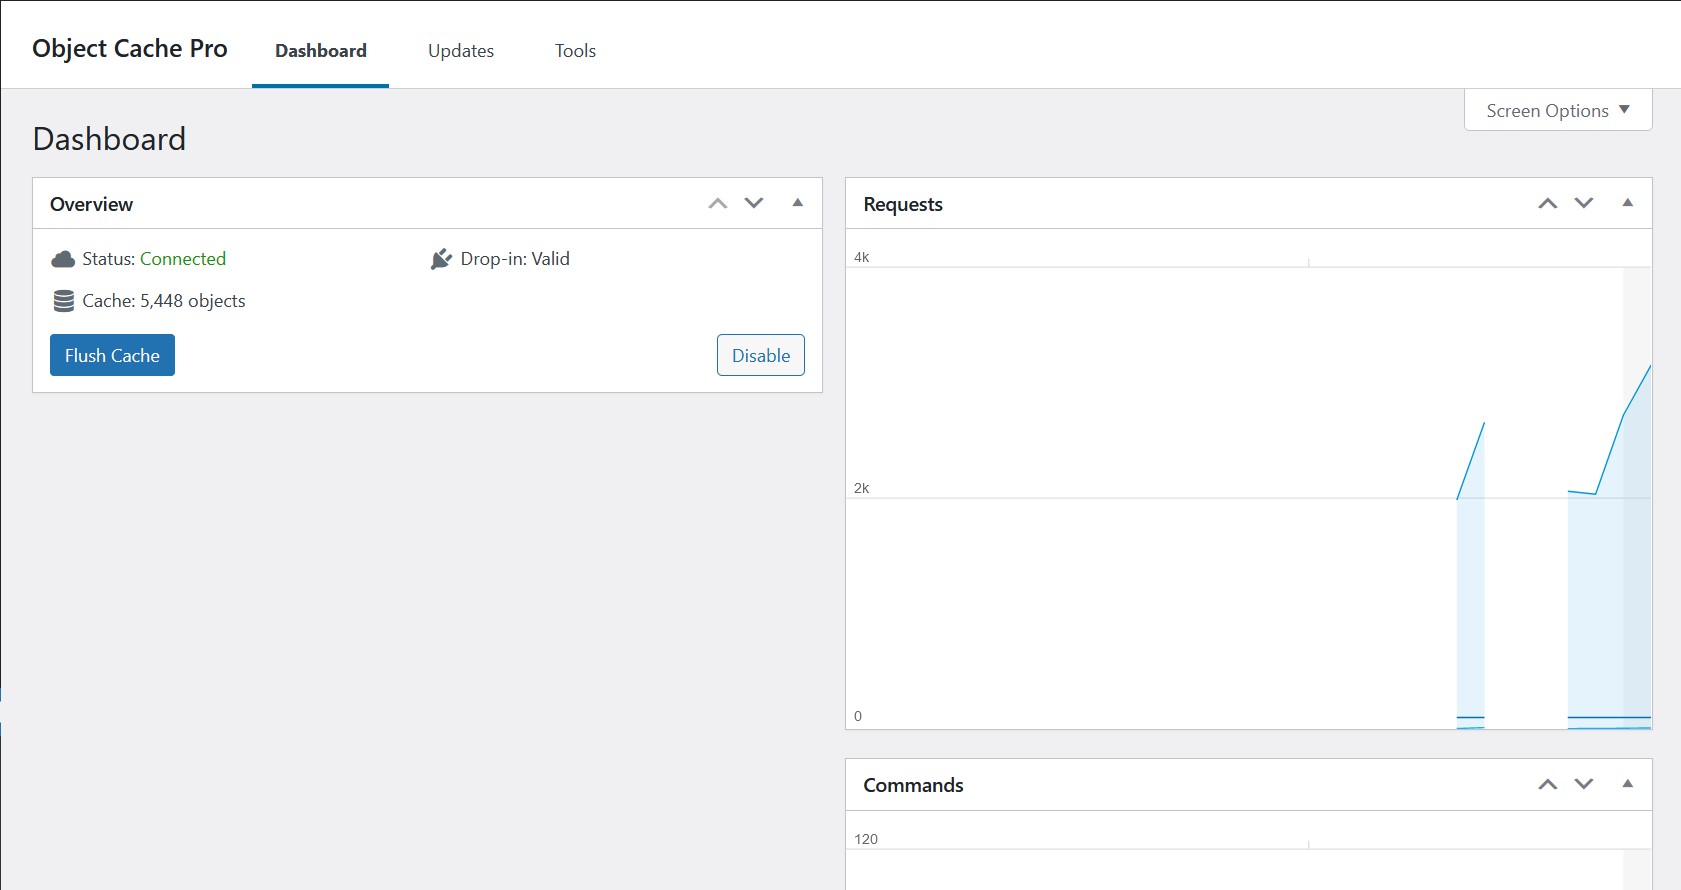Image resolution: width=1681 pixels, height=890 pixels.
Task: Move the Requests panel up
Action: tap(1548, 203)
